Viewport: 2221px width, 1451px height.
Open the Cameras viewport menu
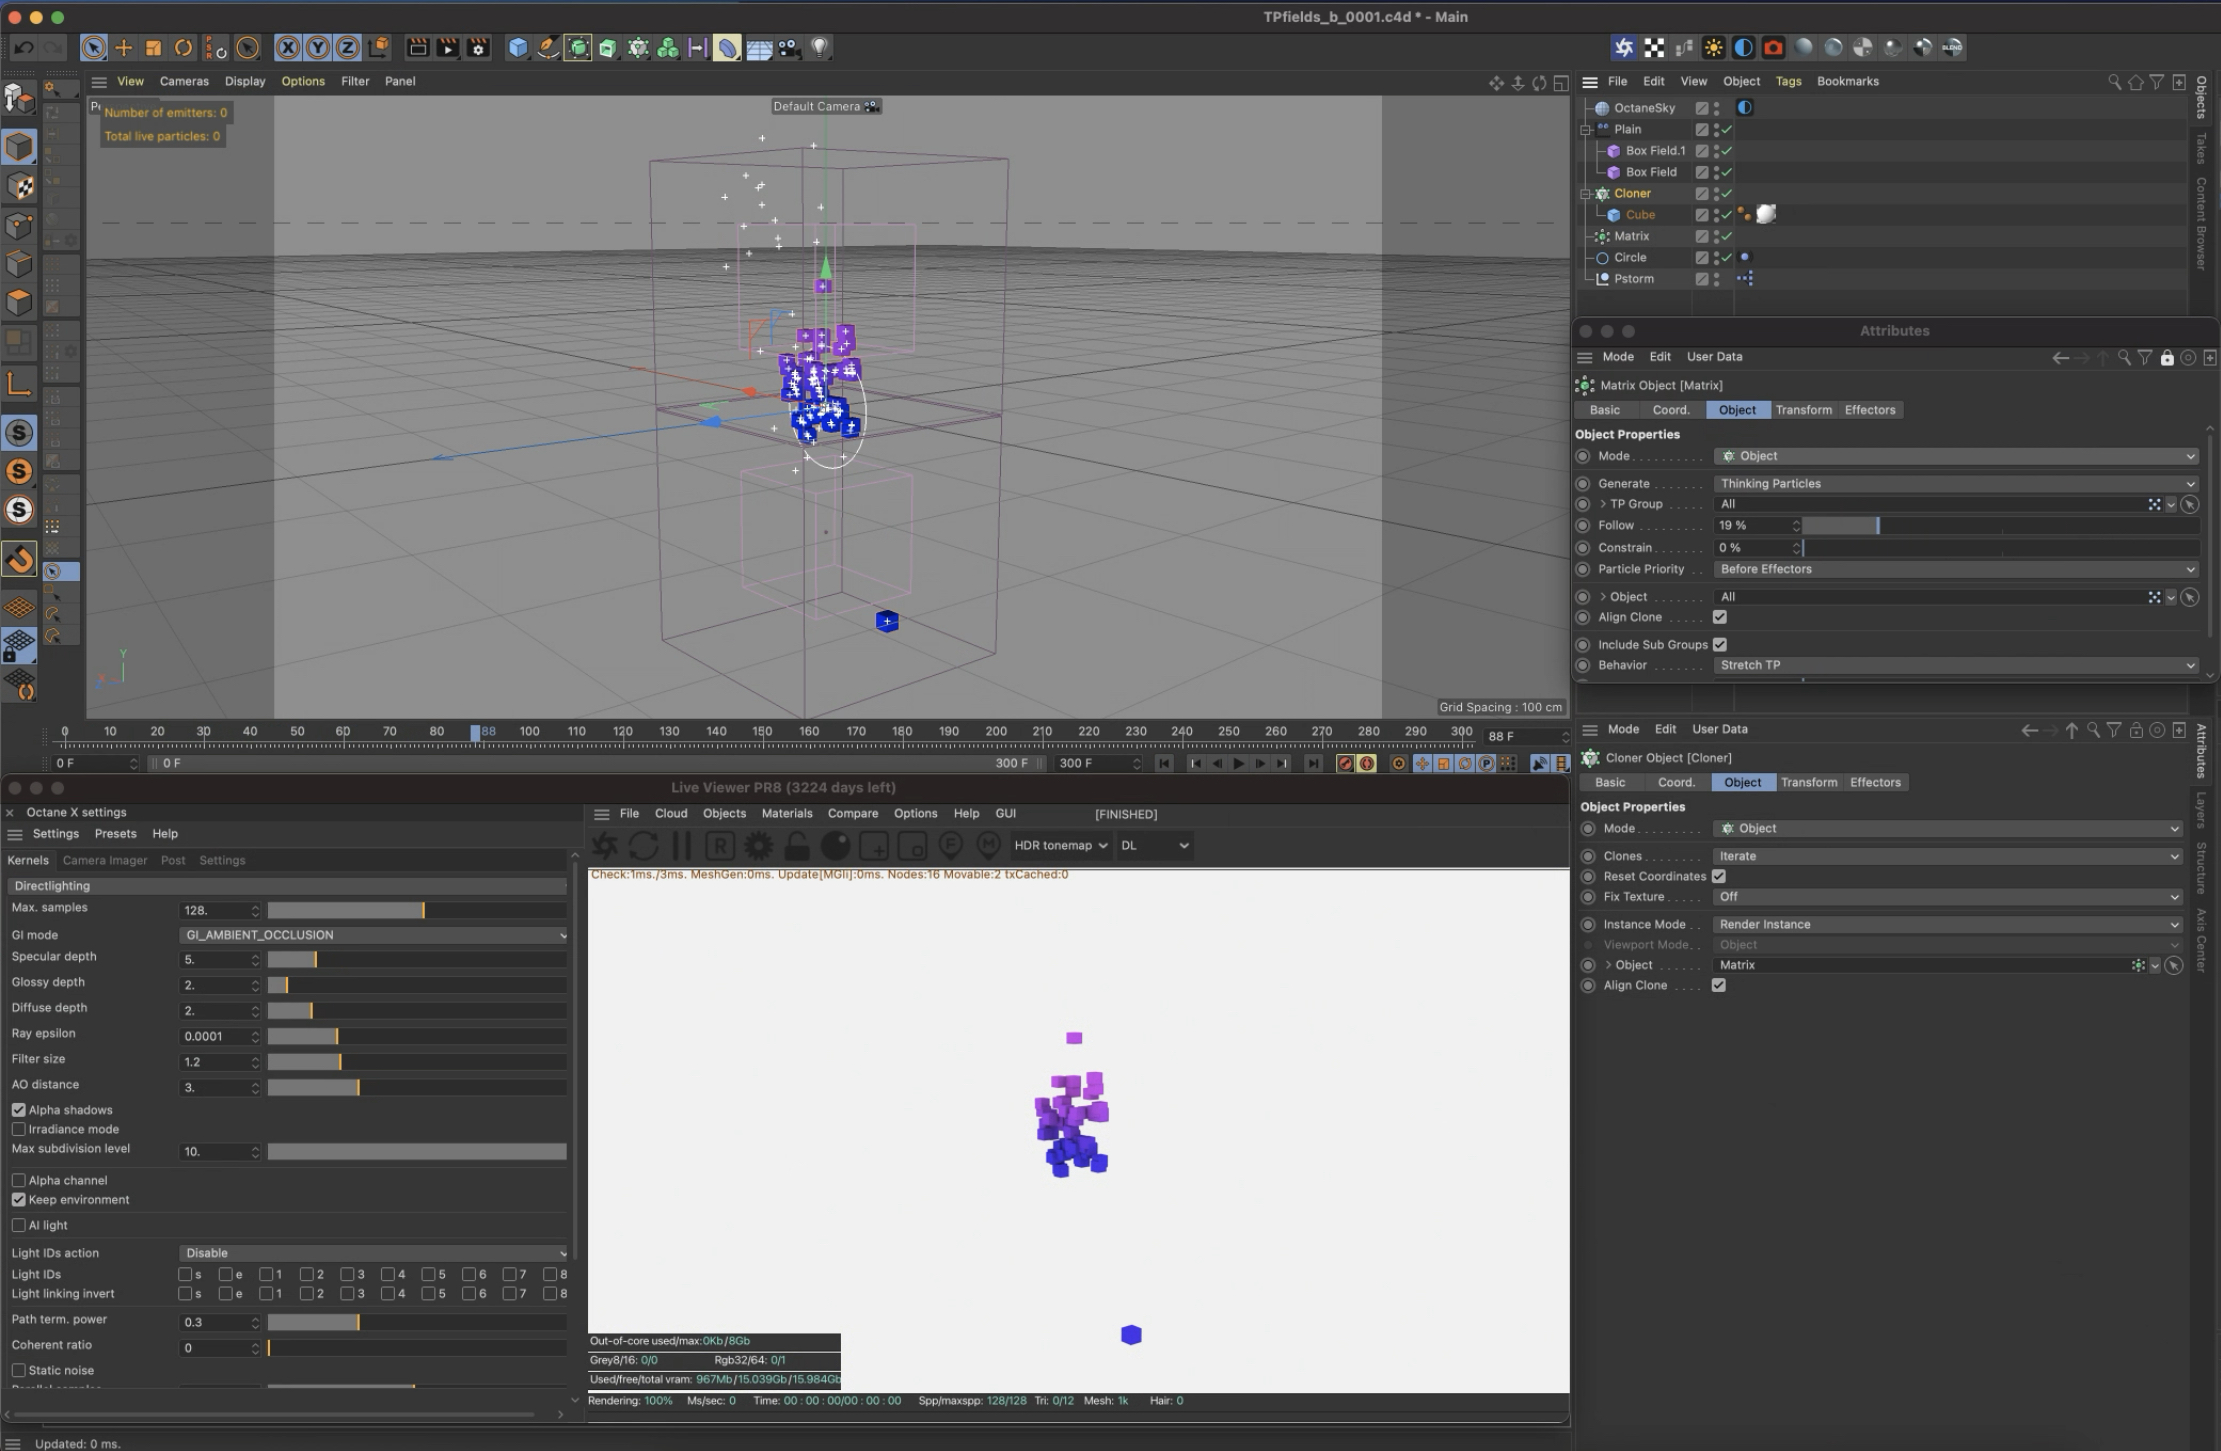click(184, 81)
